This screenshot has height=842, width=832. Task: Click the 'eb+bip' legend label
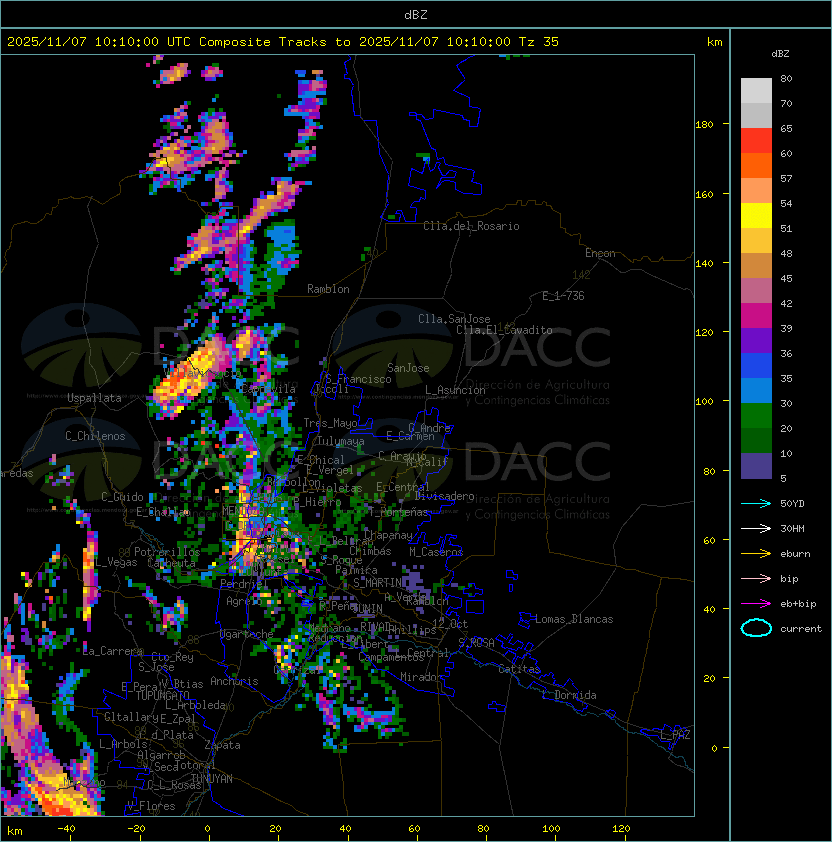[x=798, y=604]
